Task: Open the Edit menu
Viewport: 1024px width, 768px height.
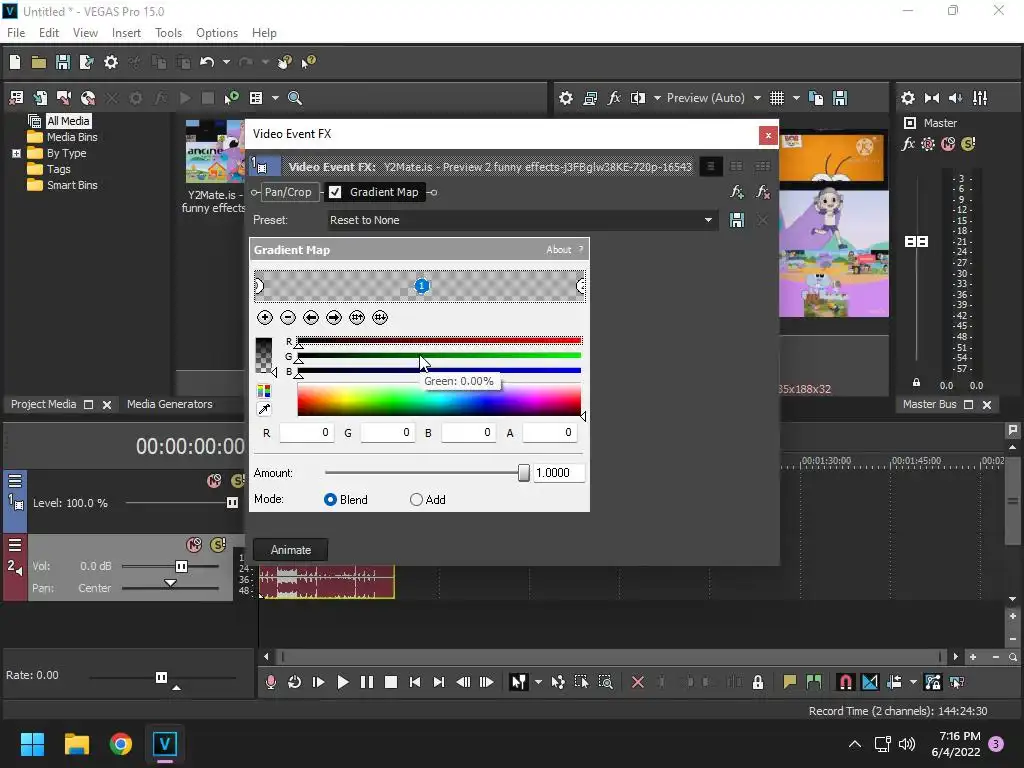Action: (x=49, y=33)
